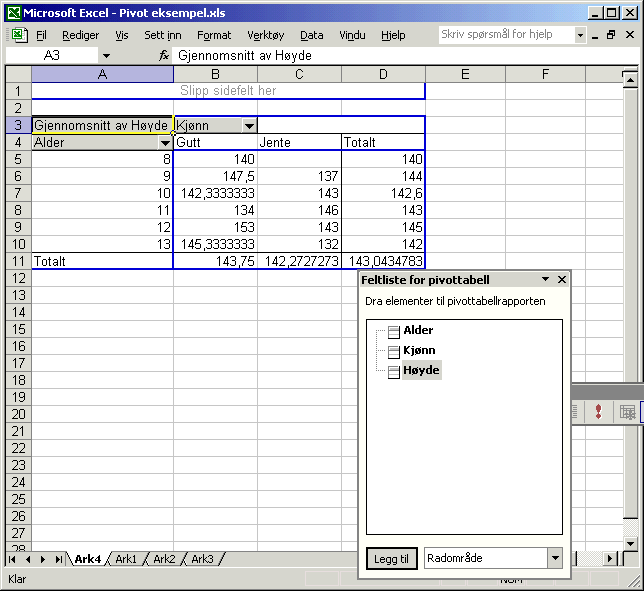Open the Verktøy menu
The image size is (644, 591).
265,35
